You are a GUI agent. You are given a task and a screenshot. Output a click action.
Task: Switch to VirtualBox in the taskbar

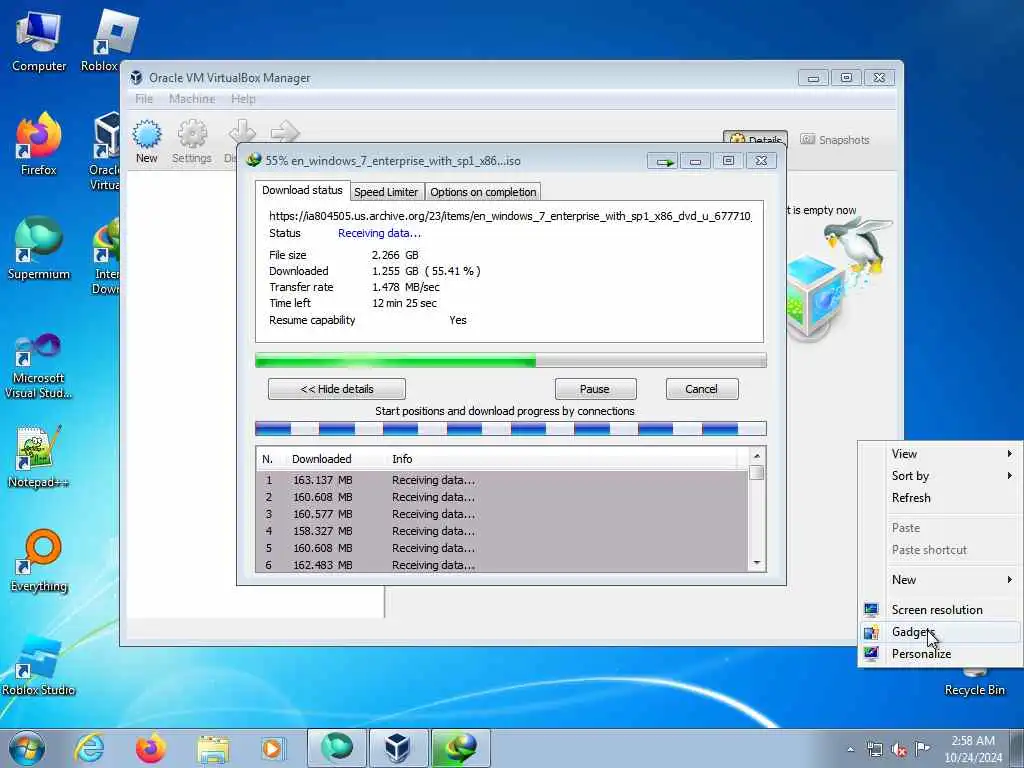(x=398, y=748)
